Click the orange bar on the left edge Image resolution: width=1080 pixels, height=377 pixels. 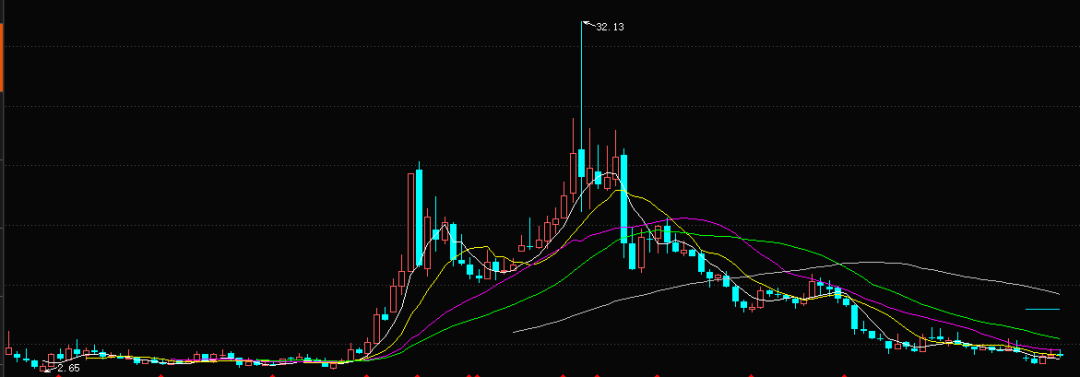[x=2, y=59]
